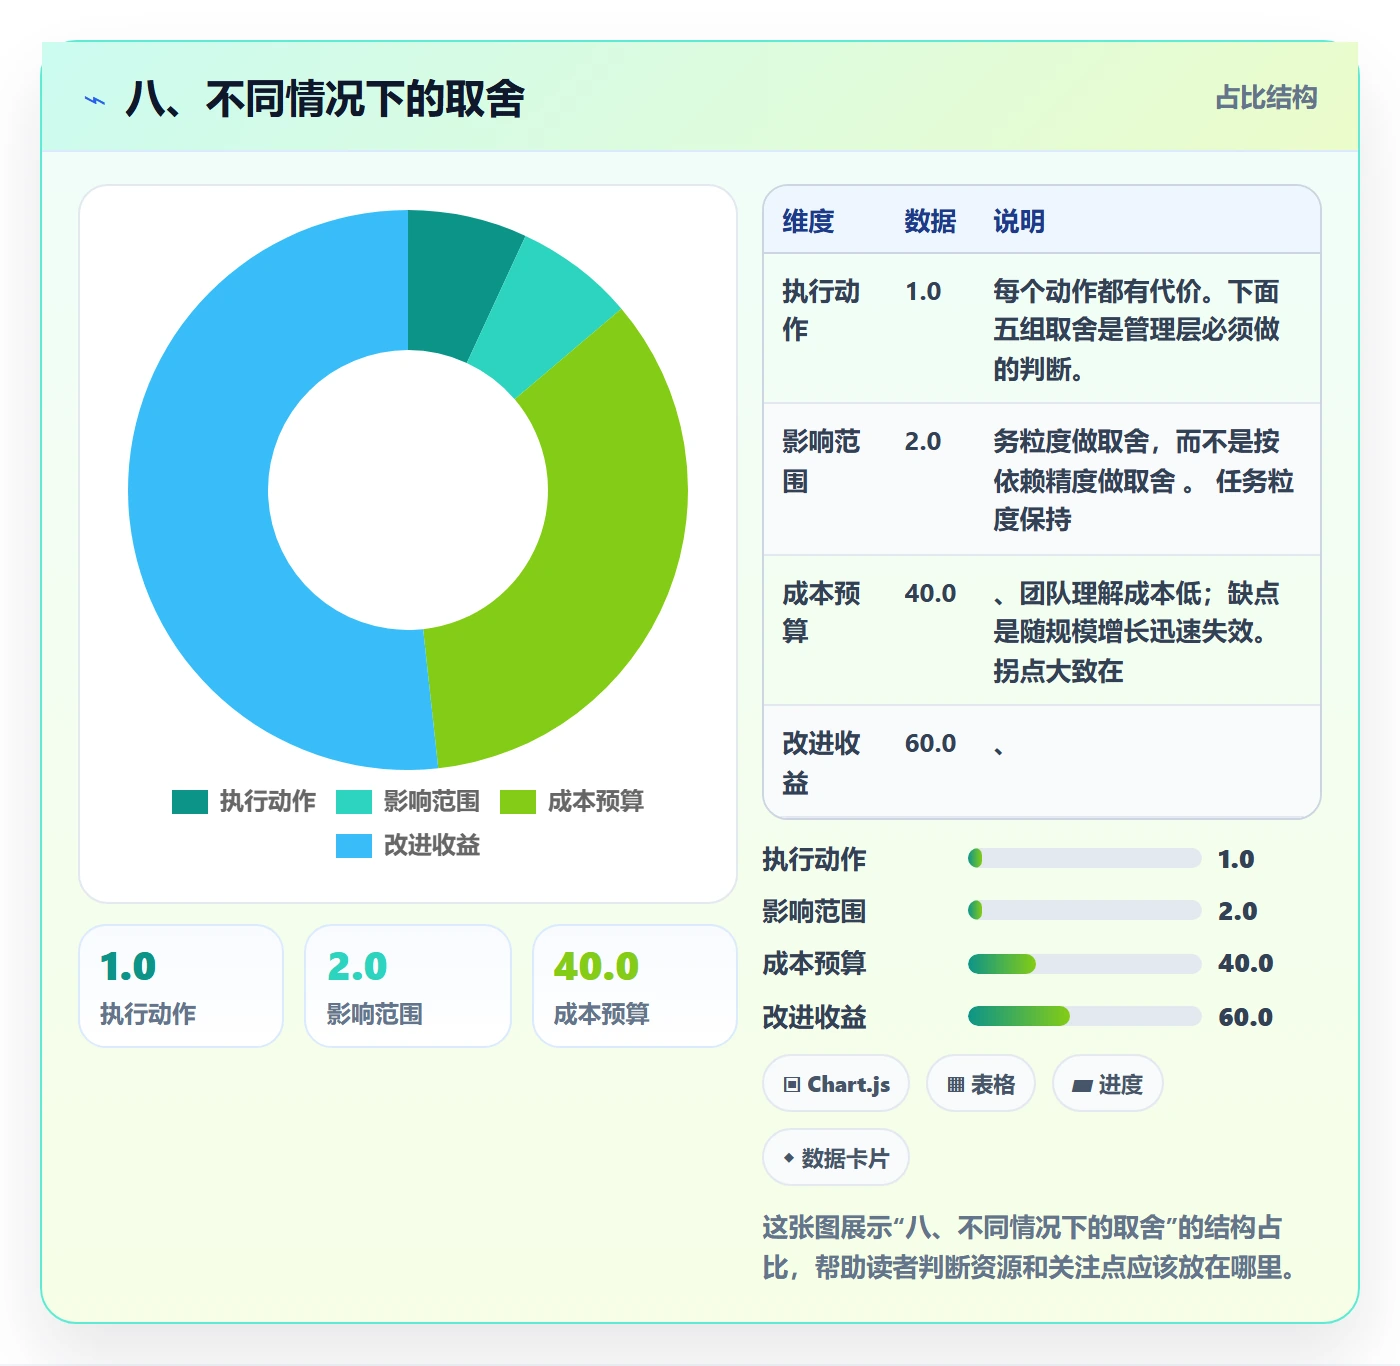Toggle the 成本预算 legend color swatch
The image size is (1400, 1366).
(518, 802)
